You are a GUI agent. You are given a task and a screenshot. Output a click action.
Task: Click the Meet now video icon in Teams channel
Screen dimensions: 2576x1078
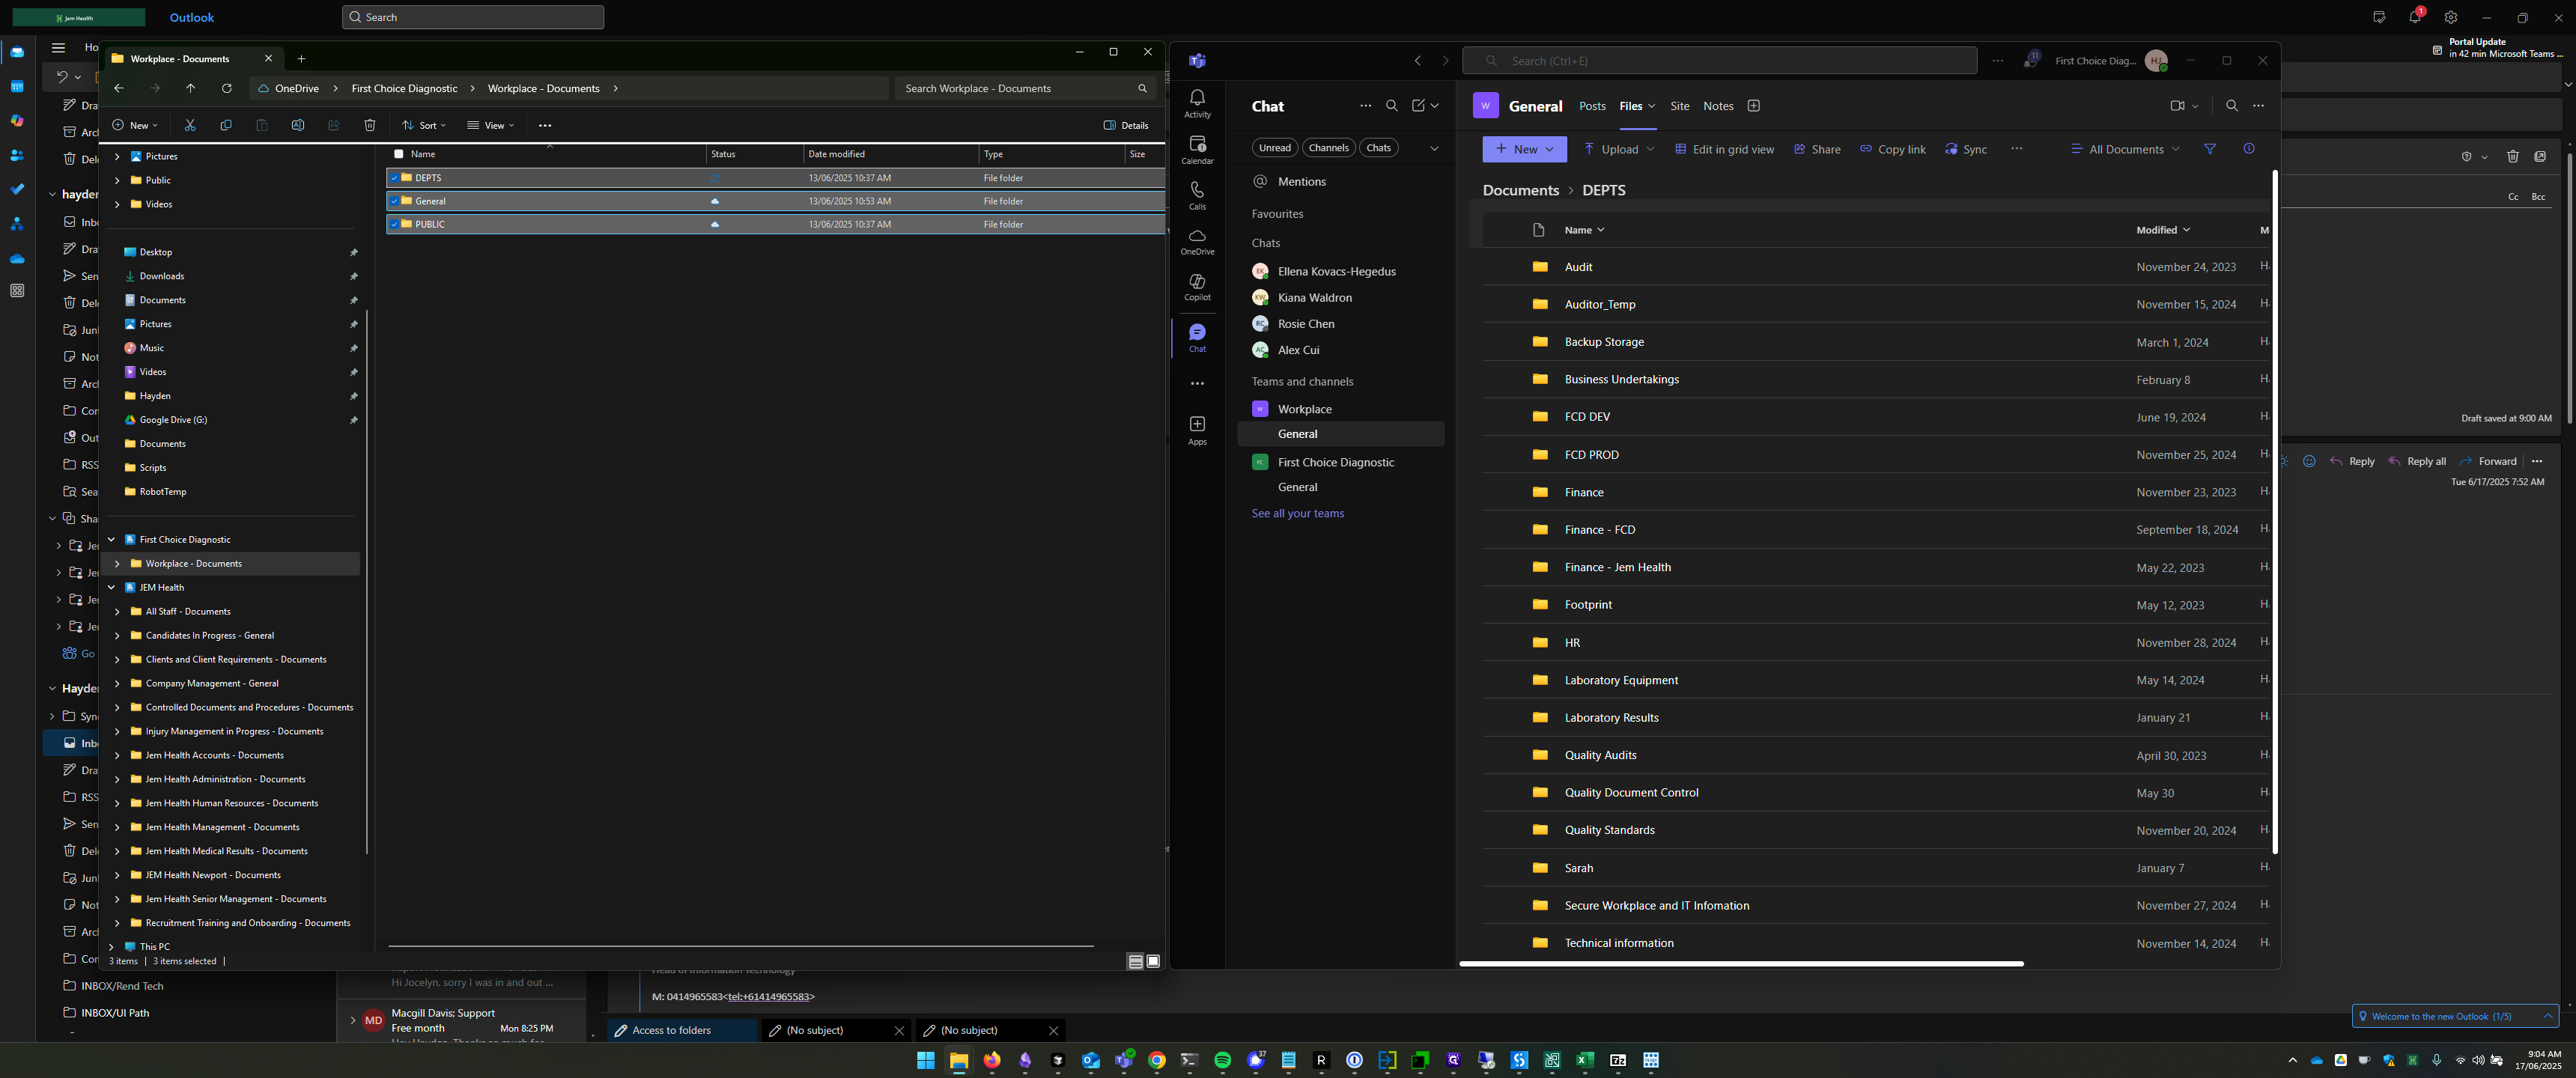[2178, 106]
